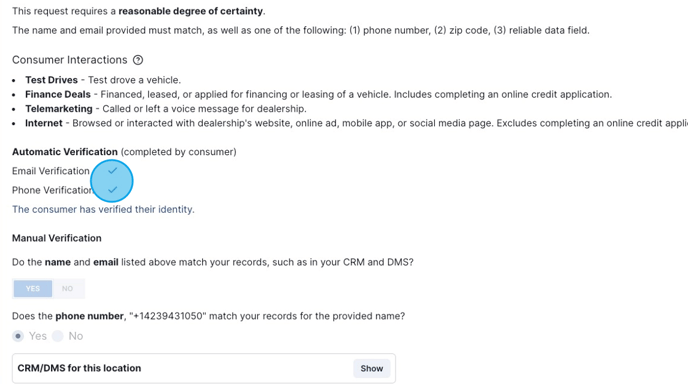Click the Automatic Verification heading
The height and width of the screenshot is (384, 688).
click(65, 152)
